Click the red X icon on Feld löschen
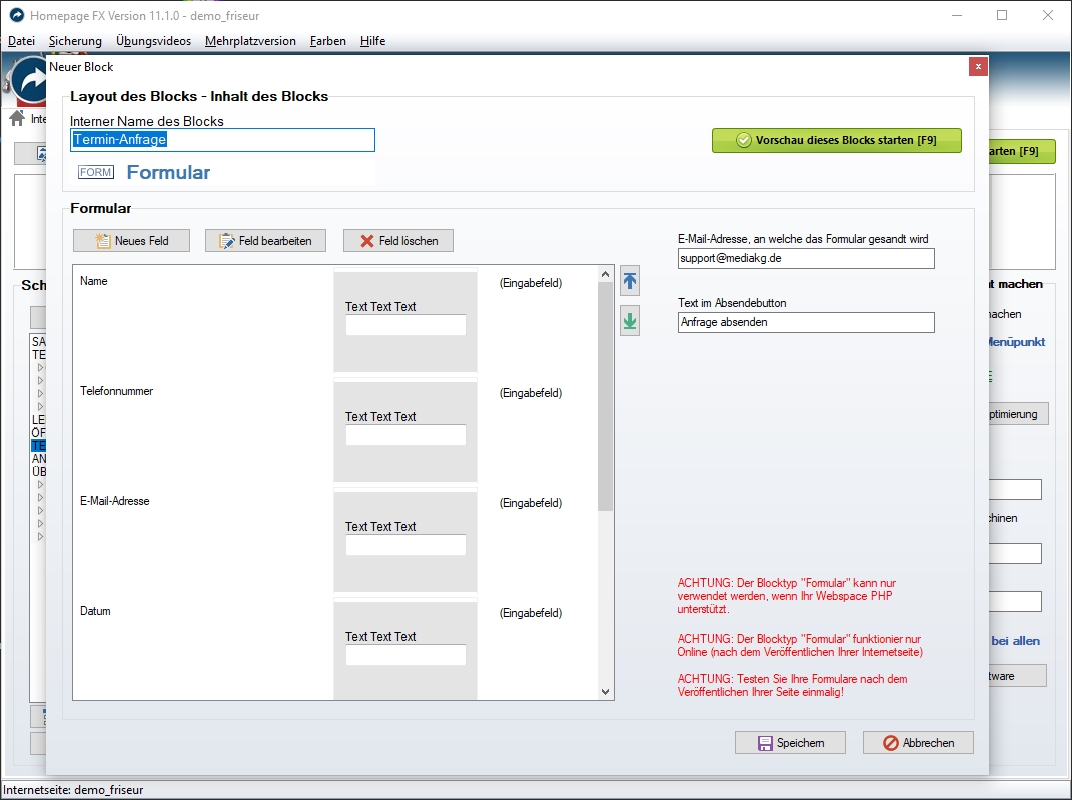 [367, 240]
